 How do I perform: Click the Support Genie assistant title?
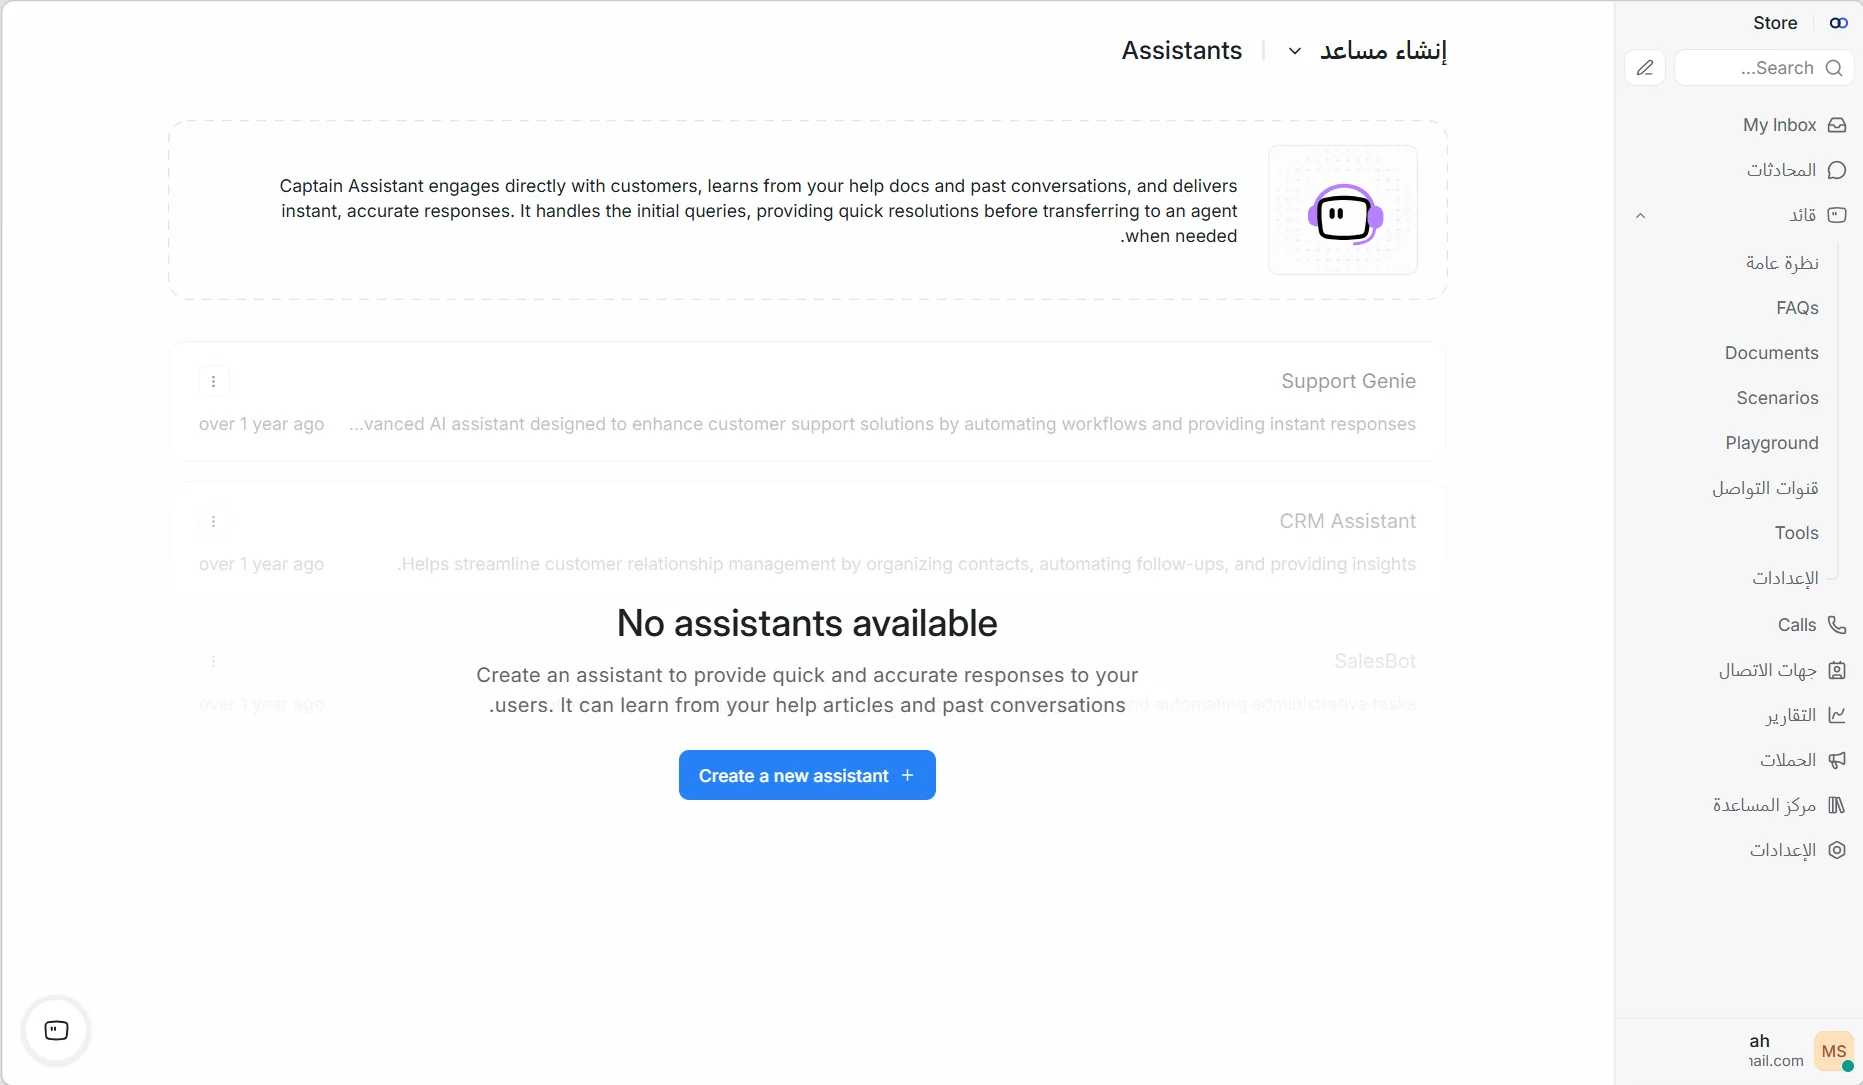[x=1348, y=381]
